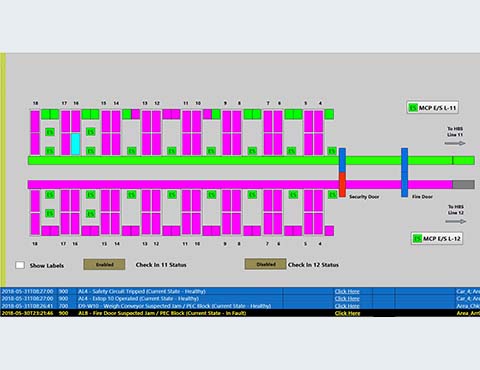Open Click Here for Fire Door Suspected Jam alarm
Screen dimensions: 480x370
347,313
